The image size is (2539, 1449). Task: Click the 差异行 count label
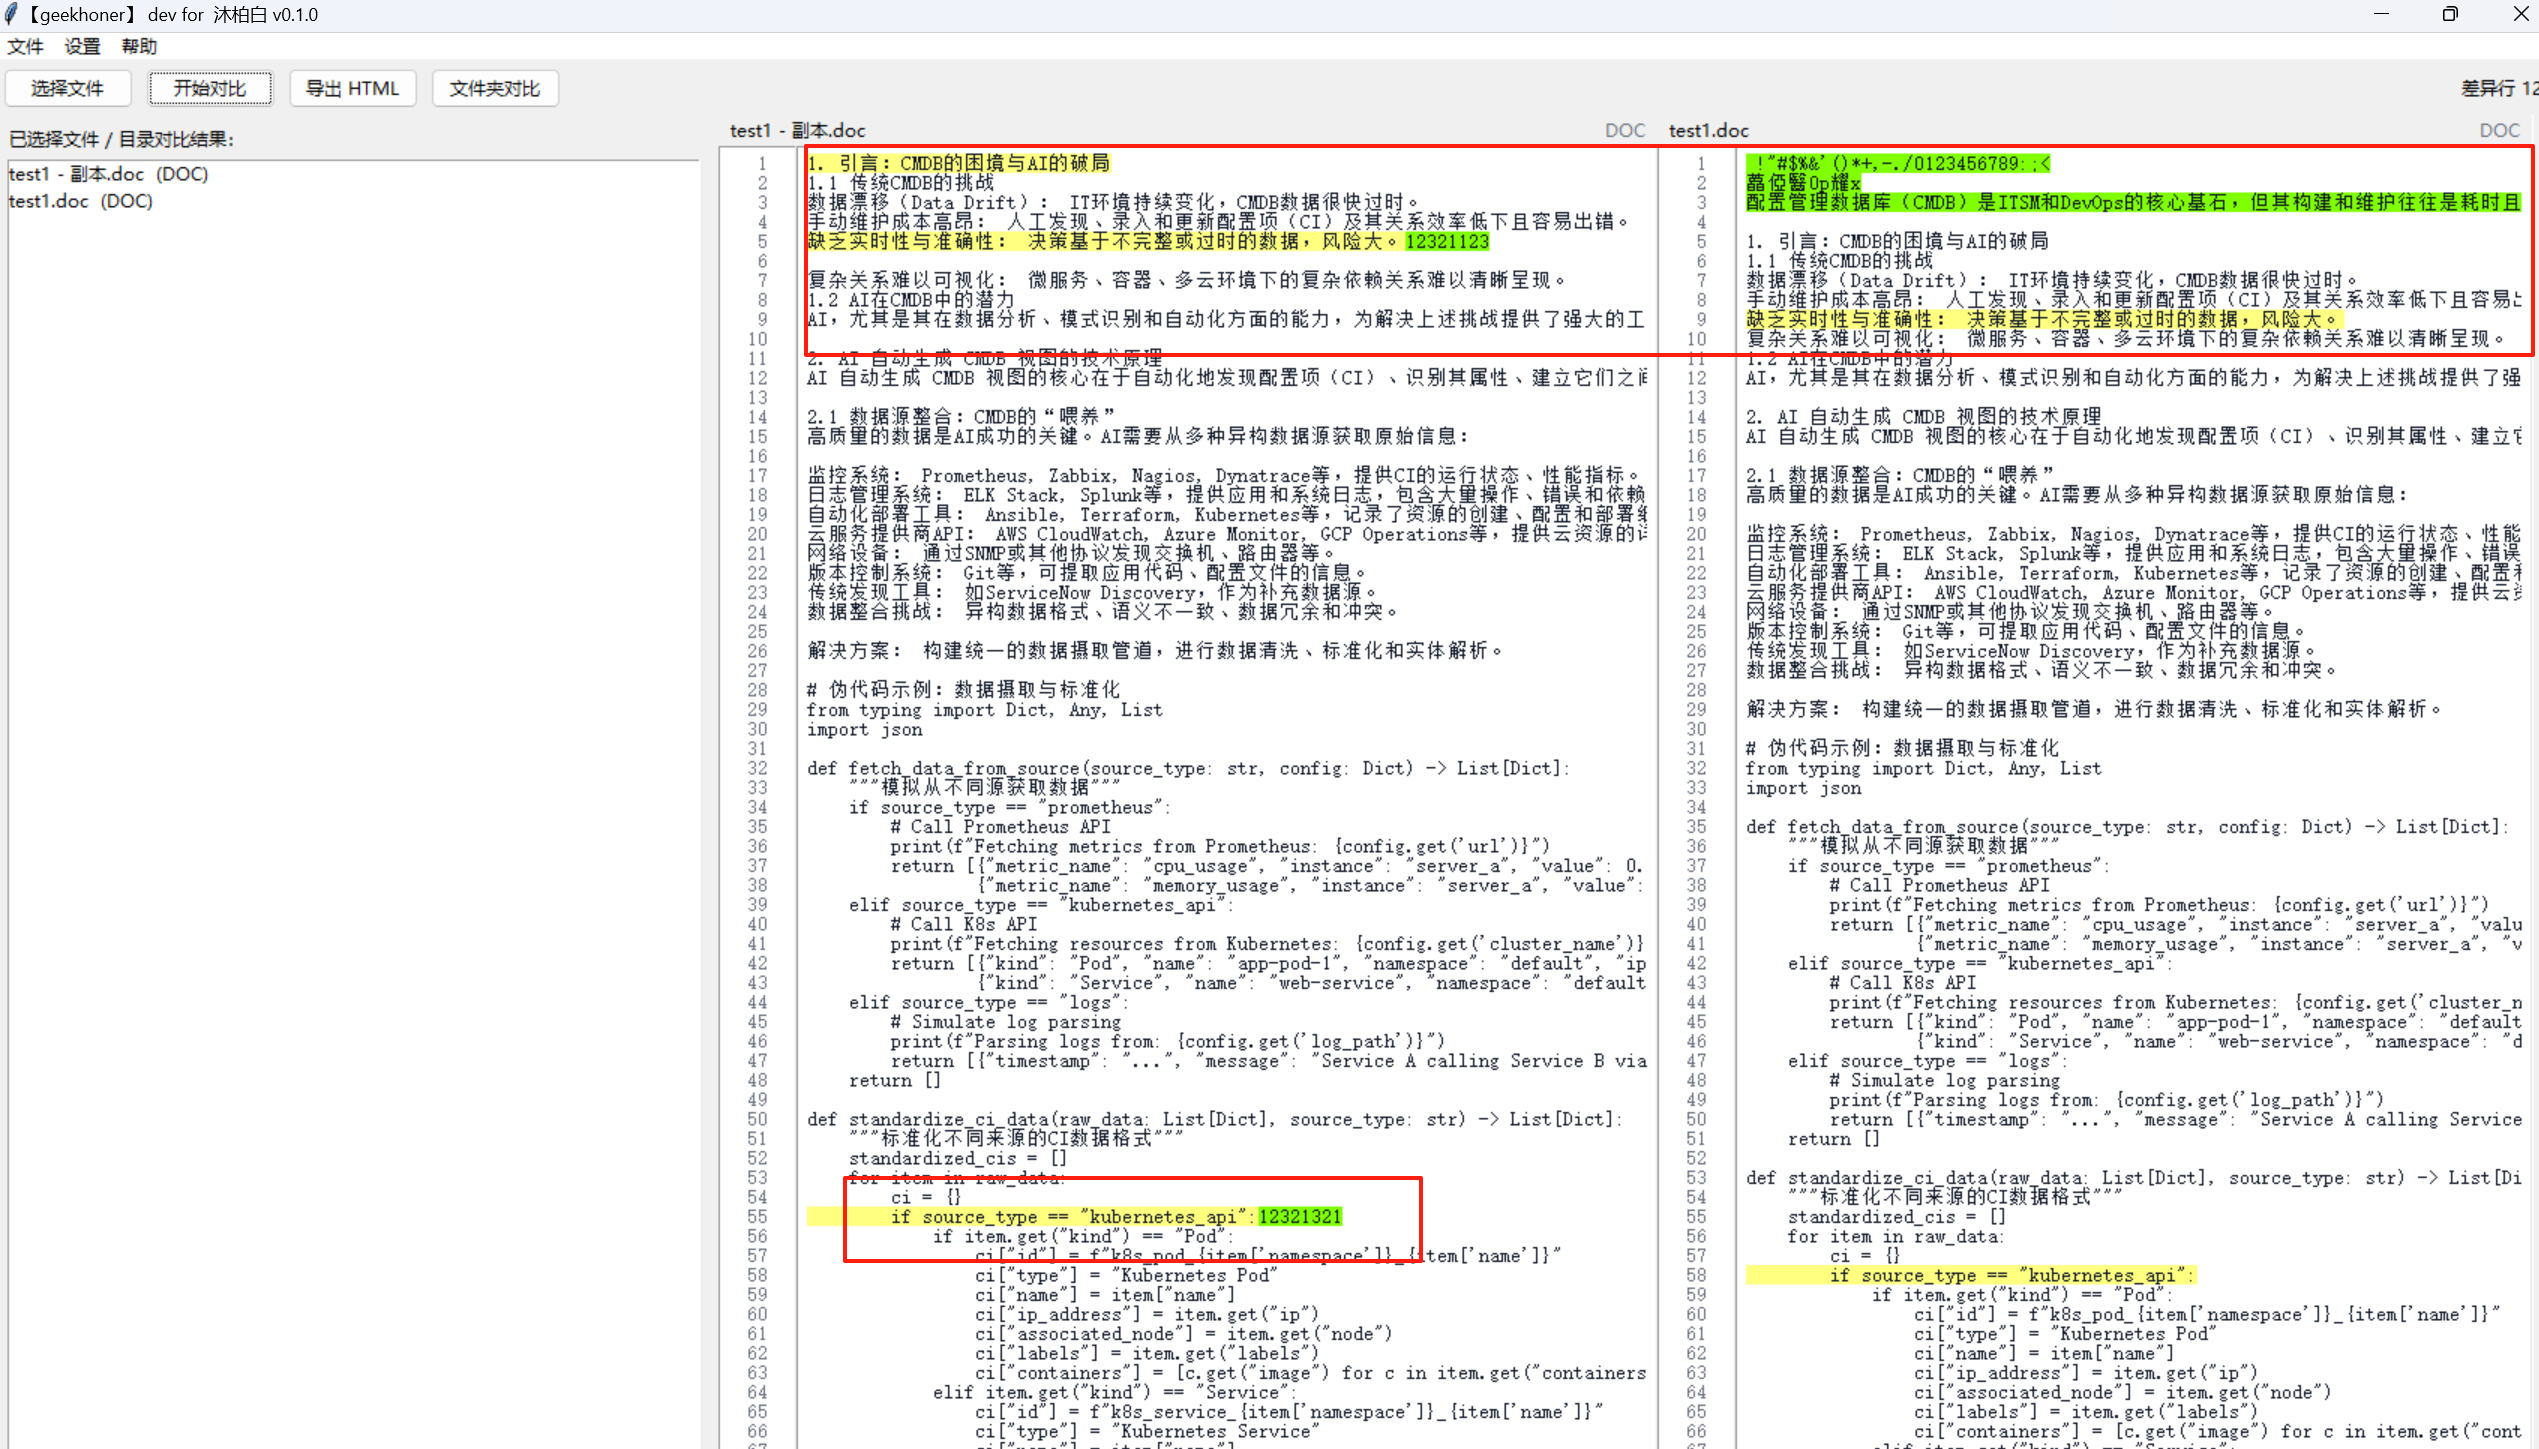[2497, 88]
